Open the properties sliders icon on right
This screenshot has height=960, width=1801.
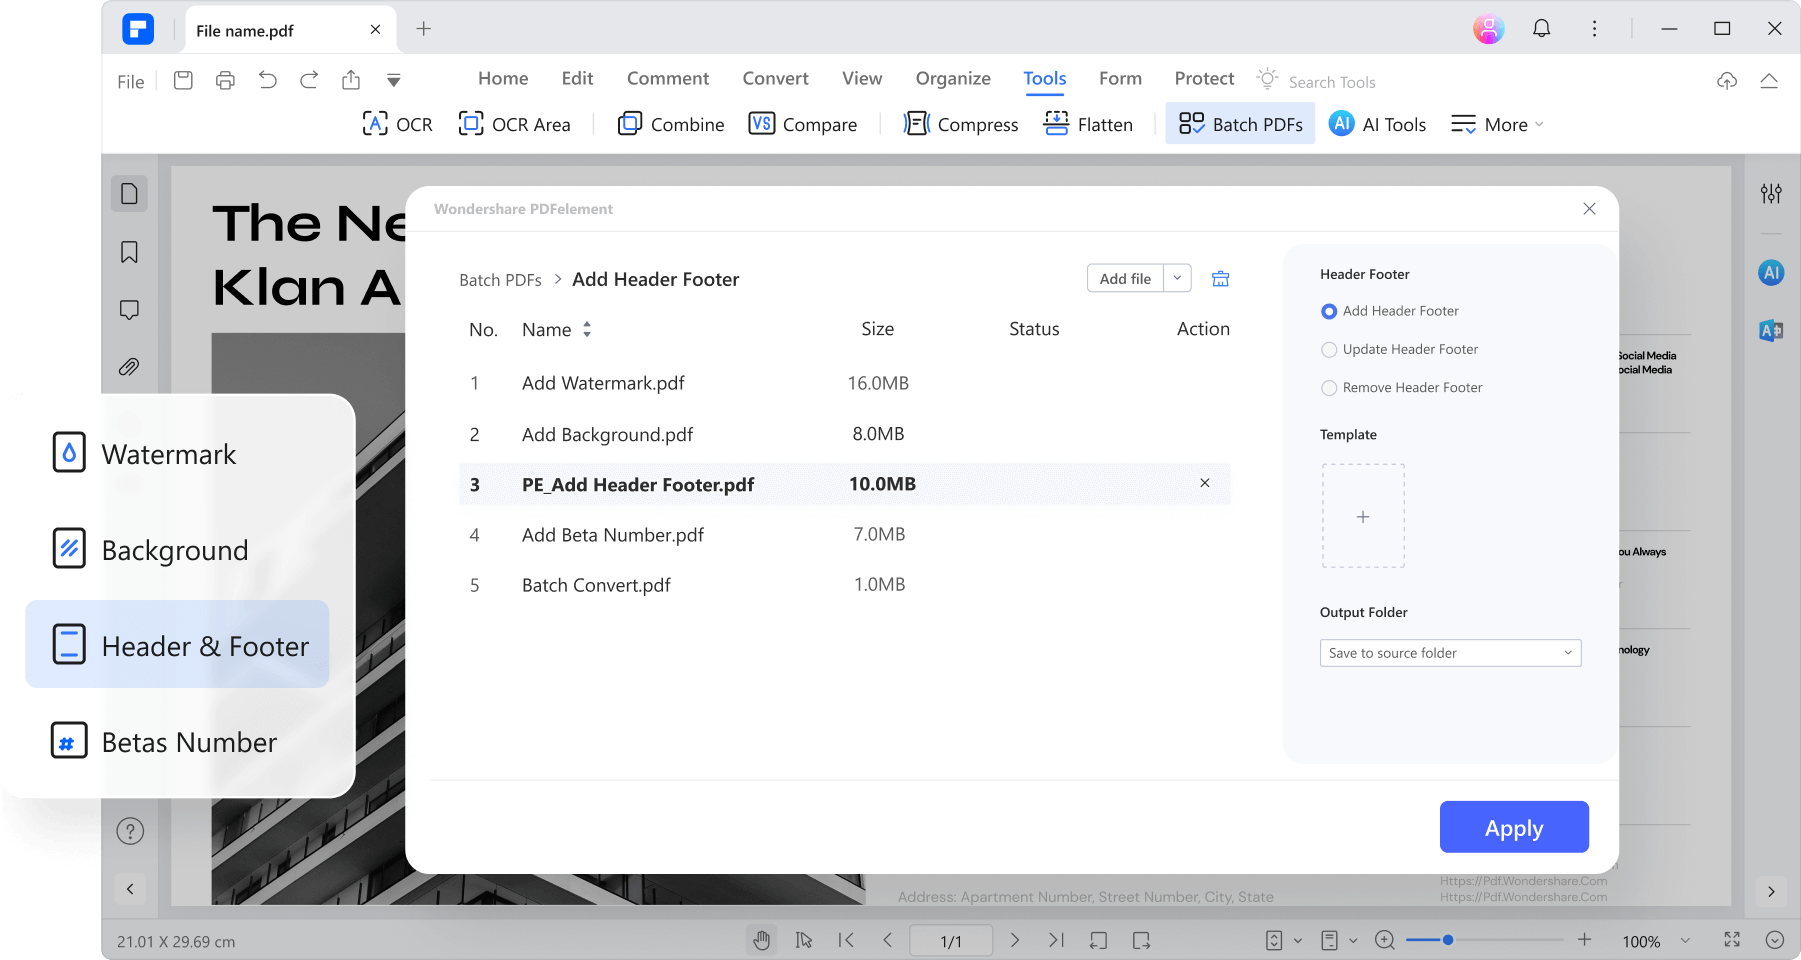[x=1771, y=194]
